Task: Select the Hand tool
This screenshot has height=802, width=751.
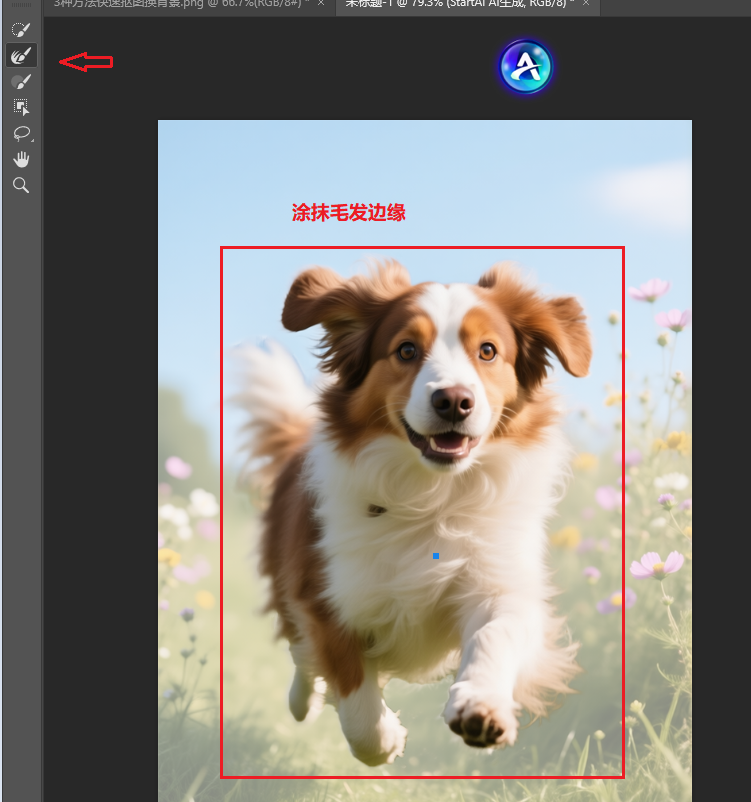Action: click(21, 159)
